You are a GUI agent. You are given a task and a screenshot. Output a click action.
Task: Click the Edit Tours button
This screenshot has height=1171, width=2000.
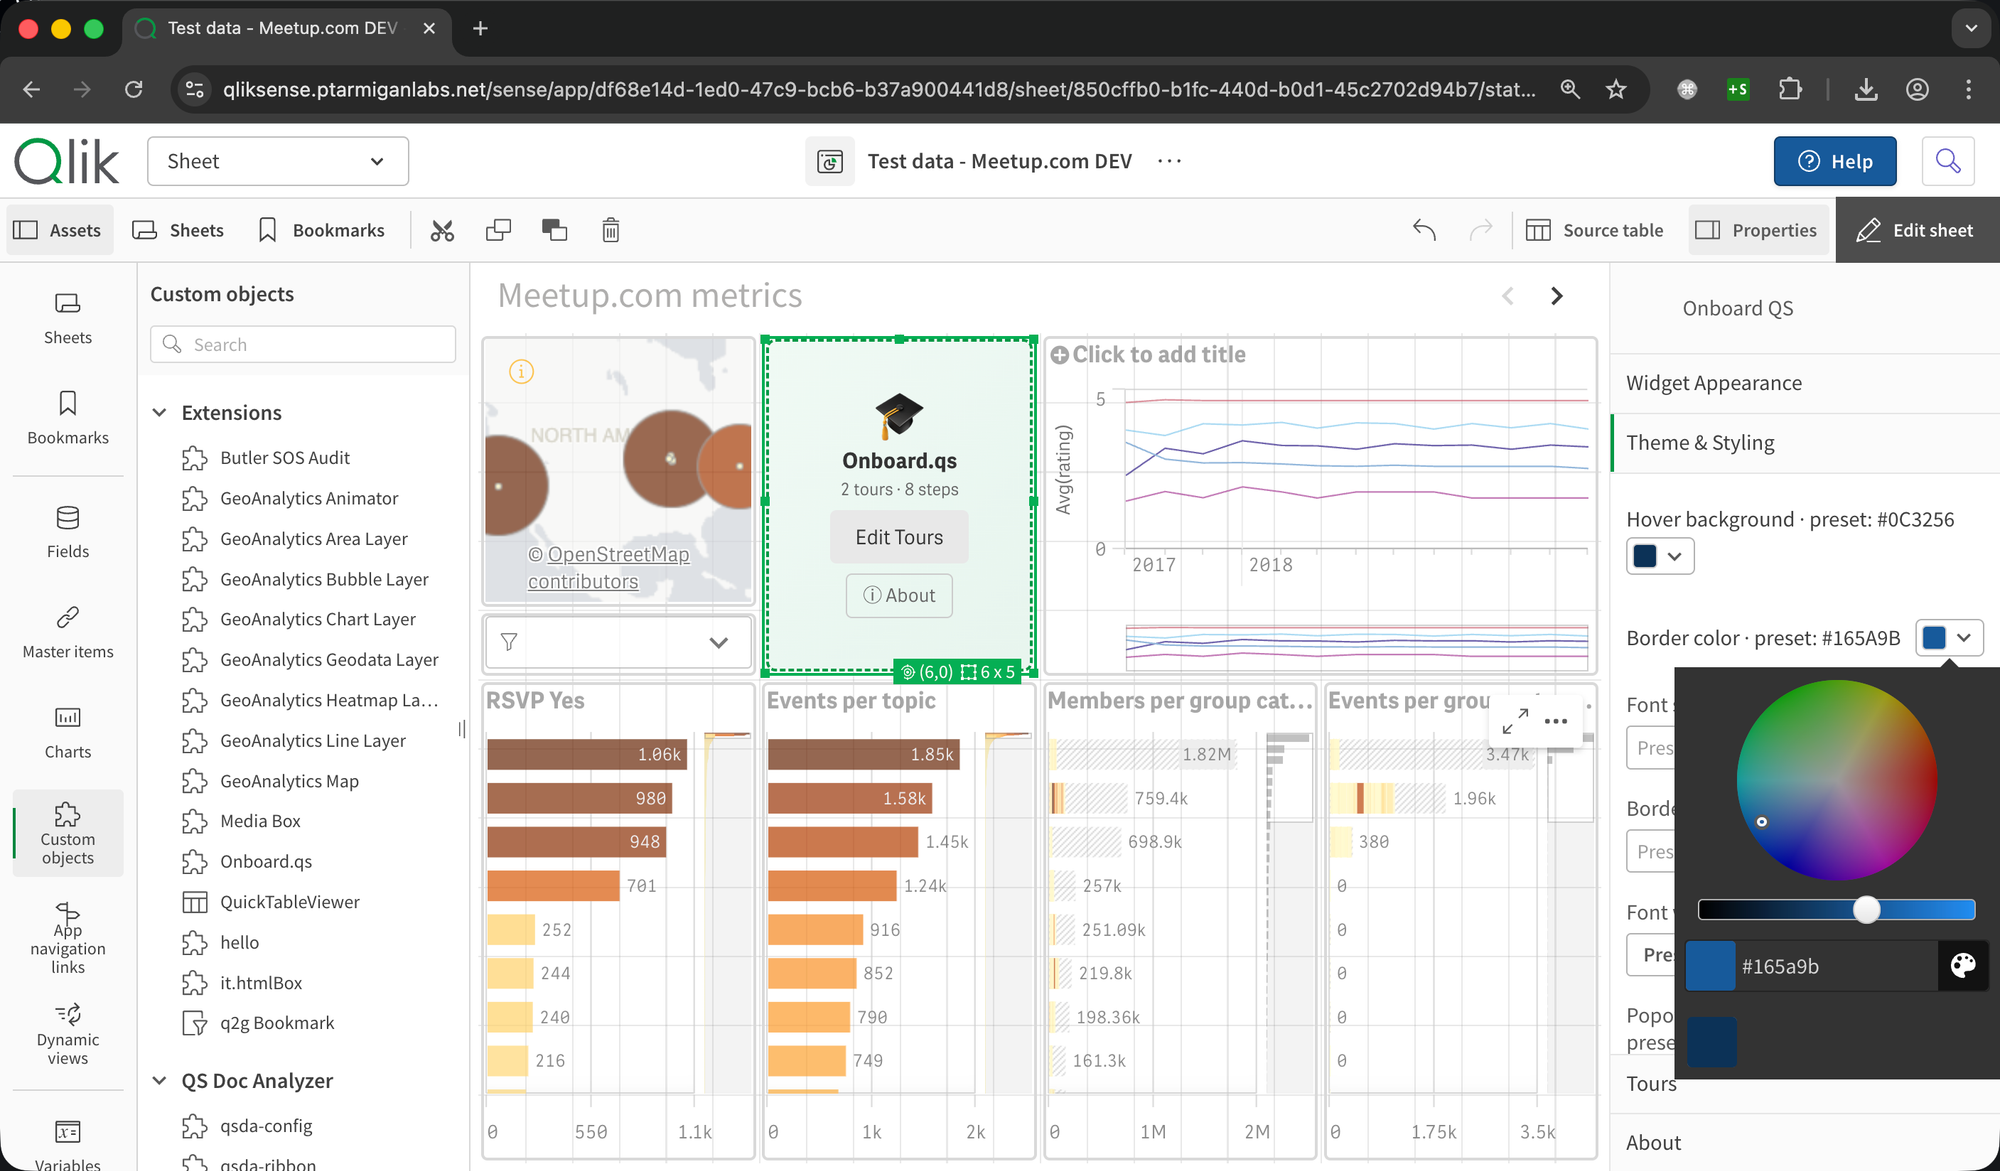(898, 537)
